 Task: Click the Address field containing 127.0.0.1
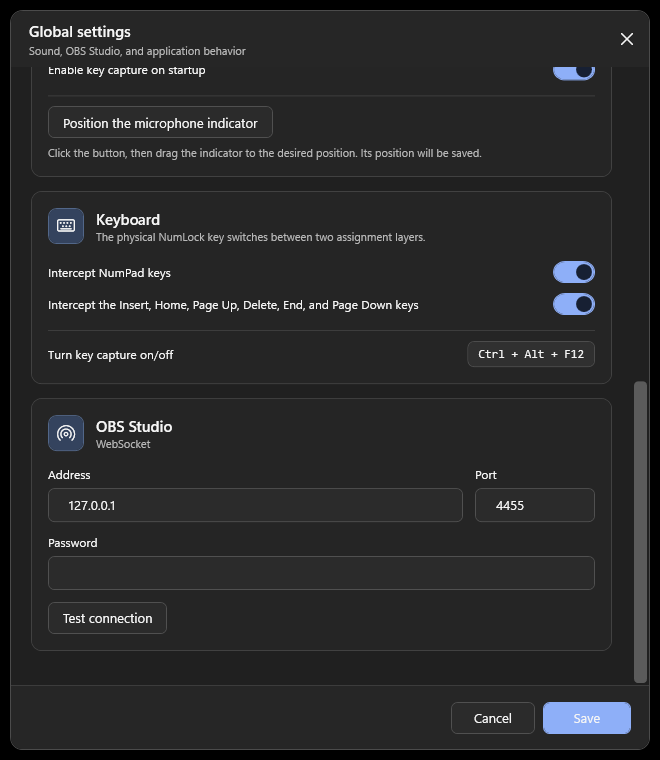255,505
